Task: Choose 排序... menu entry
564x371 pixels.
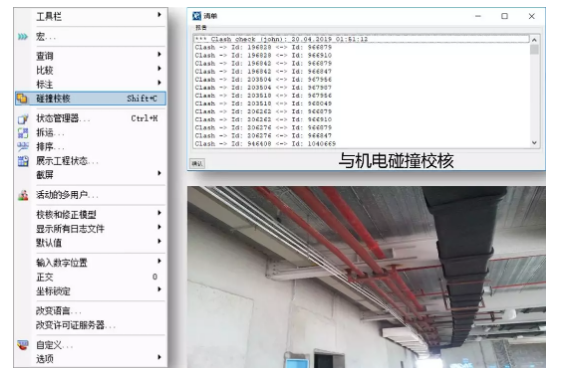Action: coord(90,147)
